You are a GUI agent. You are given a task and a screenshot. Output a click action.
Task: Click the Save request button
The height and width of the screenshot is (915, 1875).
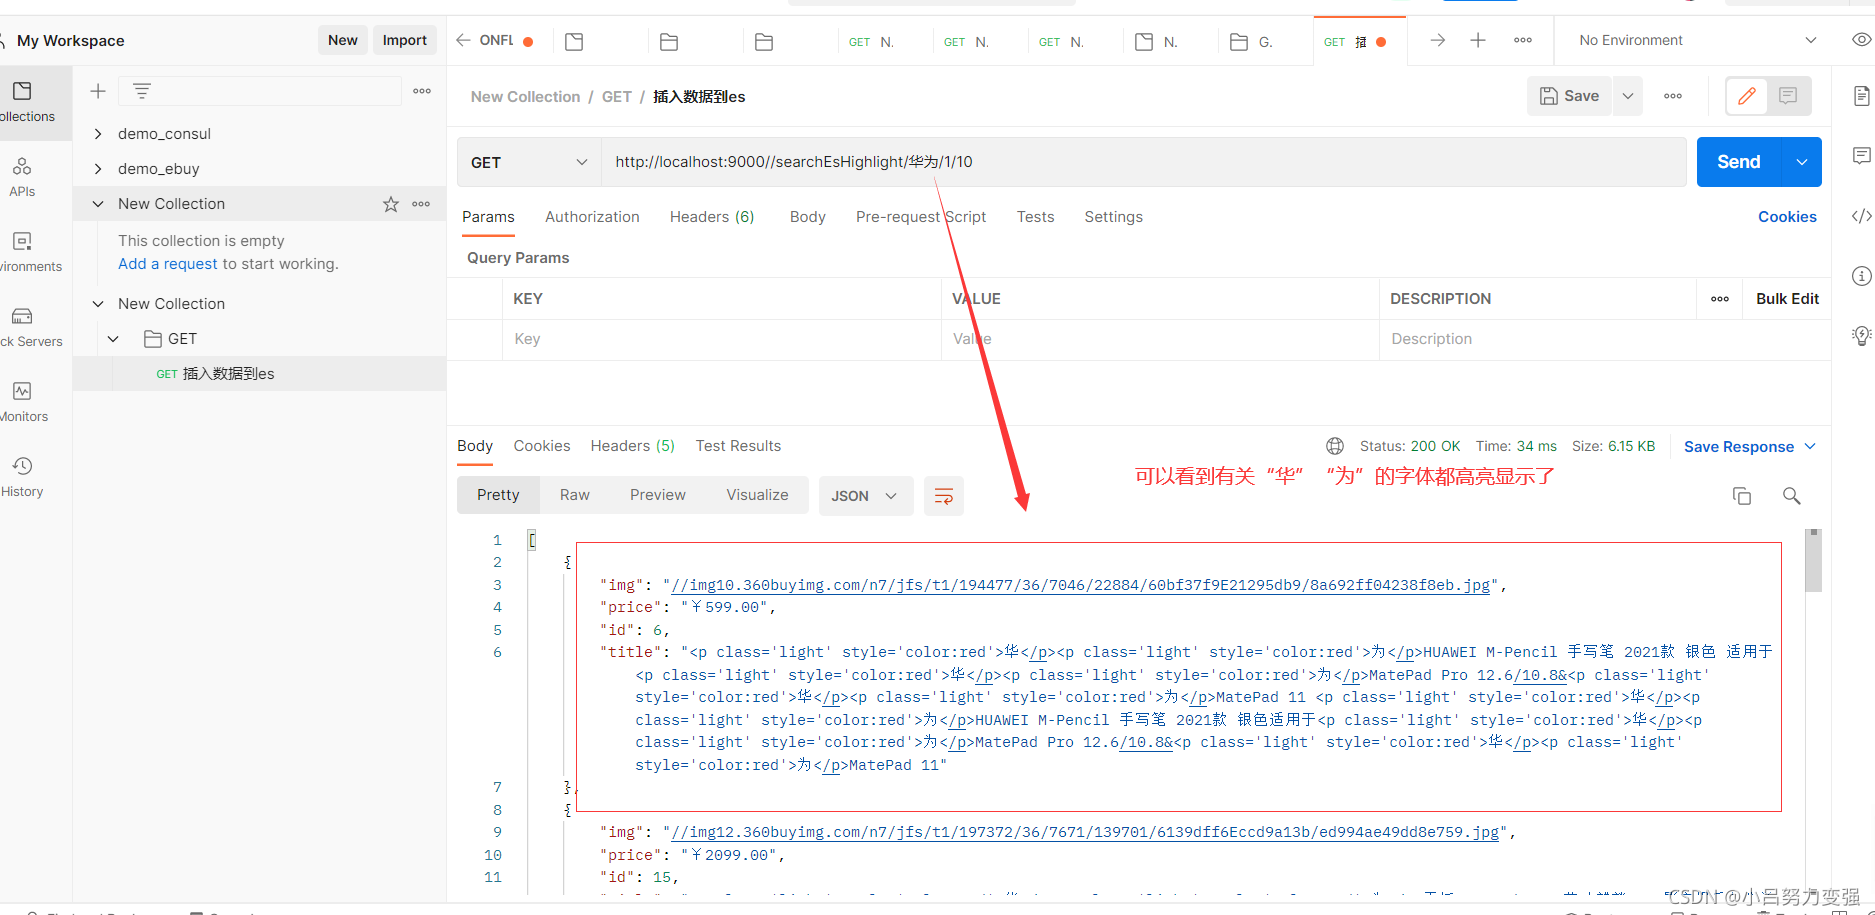(1570, 96)
